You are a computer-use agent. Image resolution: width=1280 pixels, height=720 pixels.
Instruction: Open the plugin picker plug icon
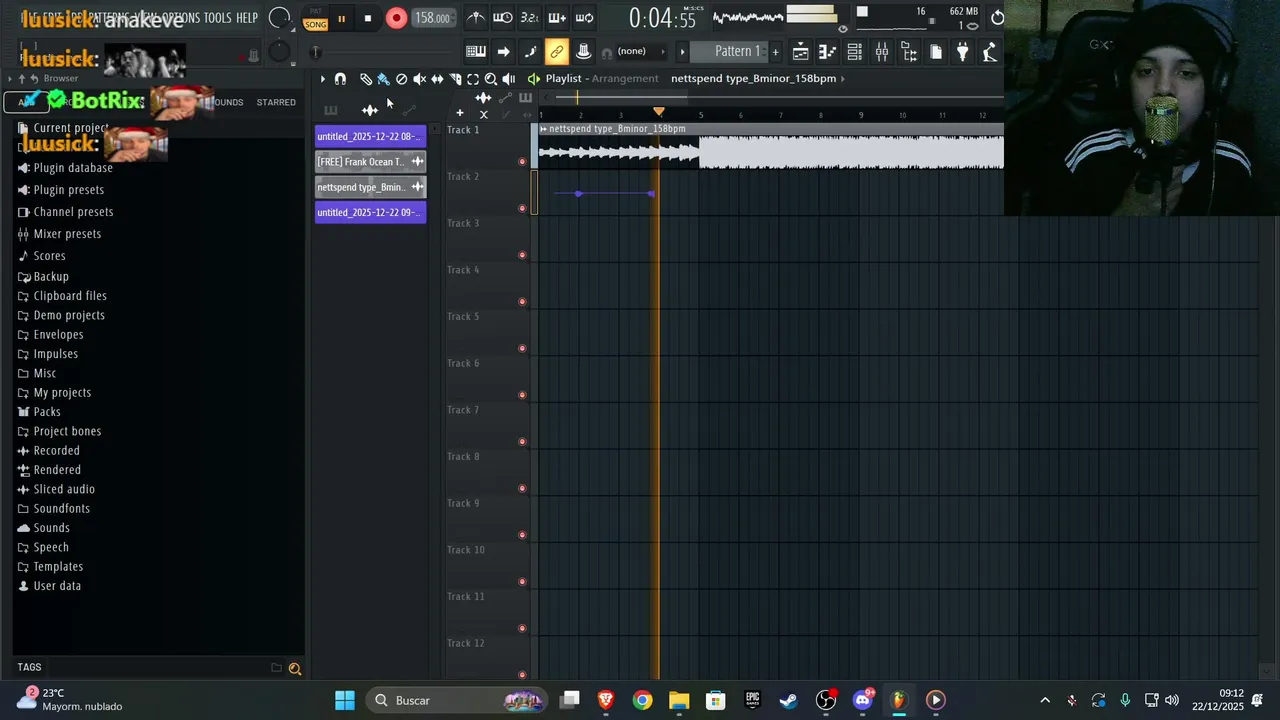(x=963, y=52)
